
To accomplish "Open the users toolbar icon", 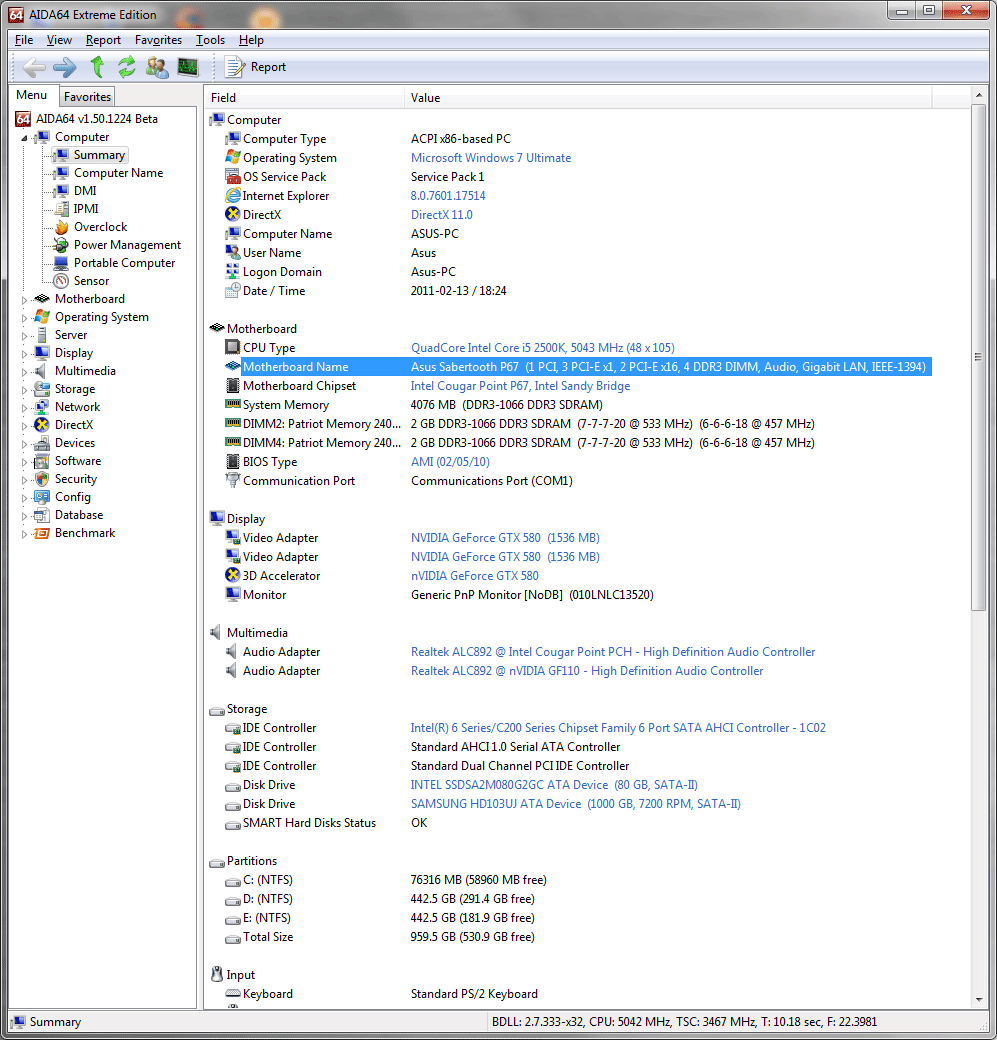I will (157, 67).
